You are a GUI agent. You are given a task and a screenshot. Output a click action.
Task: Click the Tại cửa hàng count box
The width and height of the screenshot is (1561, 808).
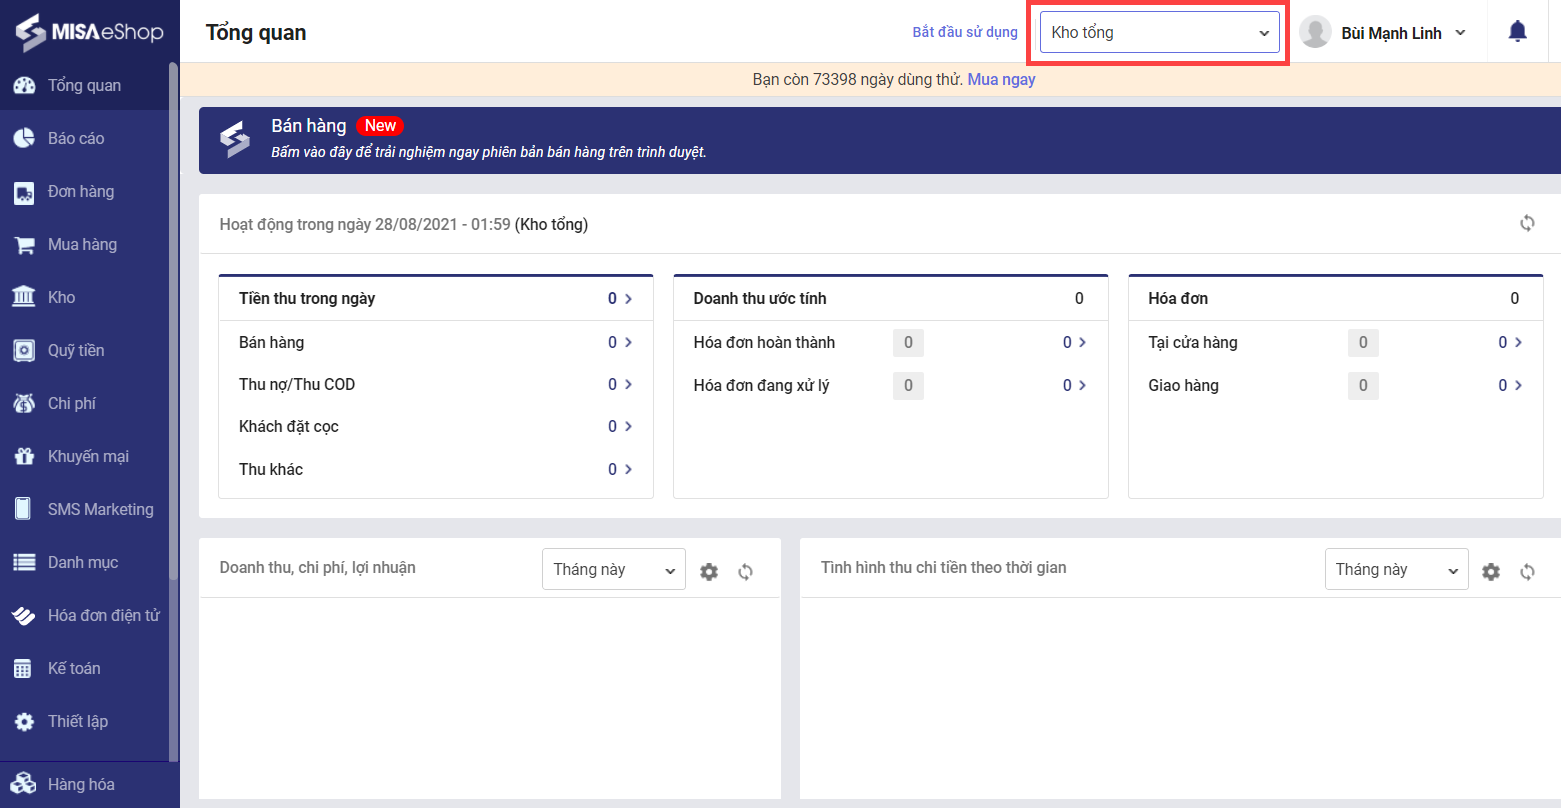pyautogui.click(x=1363, y=342)
